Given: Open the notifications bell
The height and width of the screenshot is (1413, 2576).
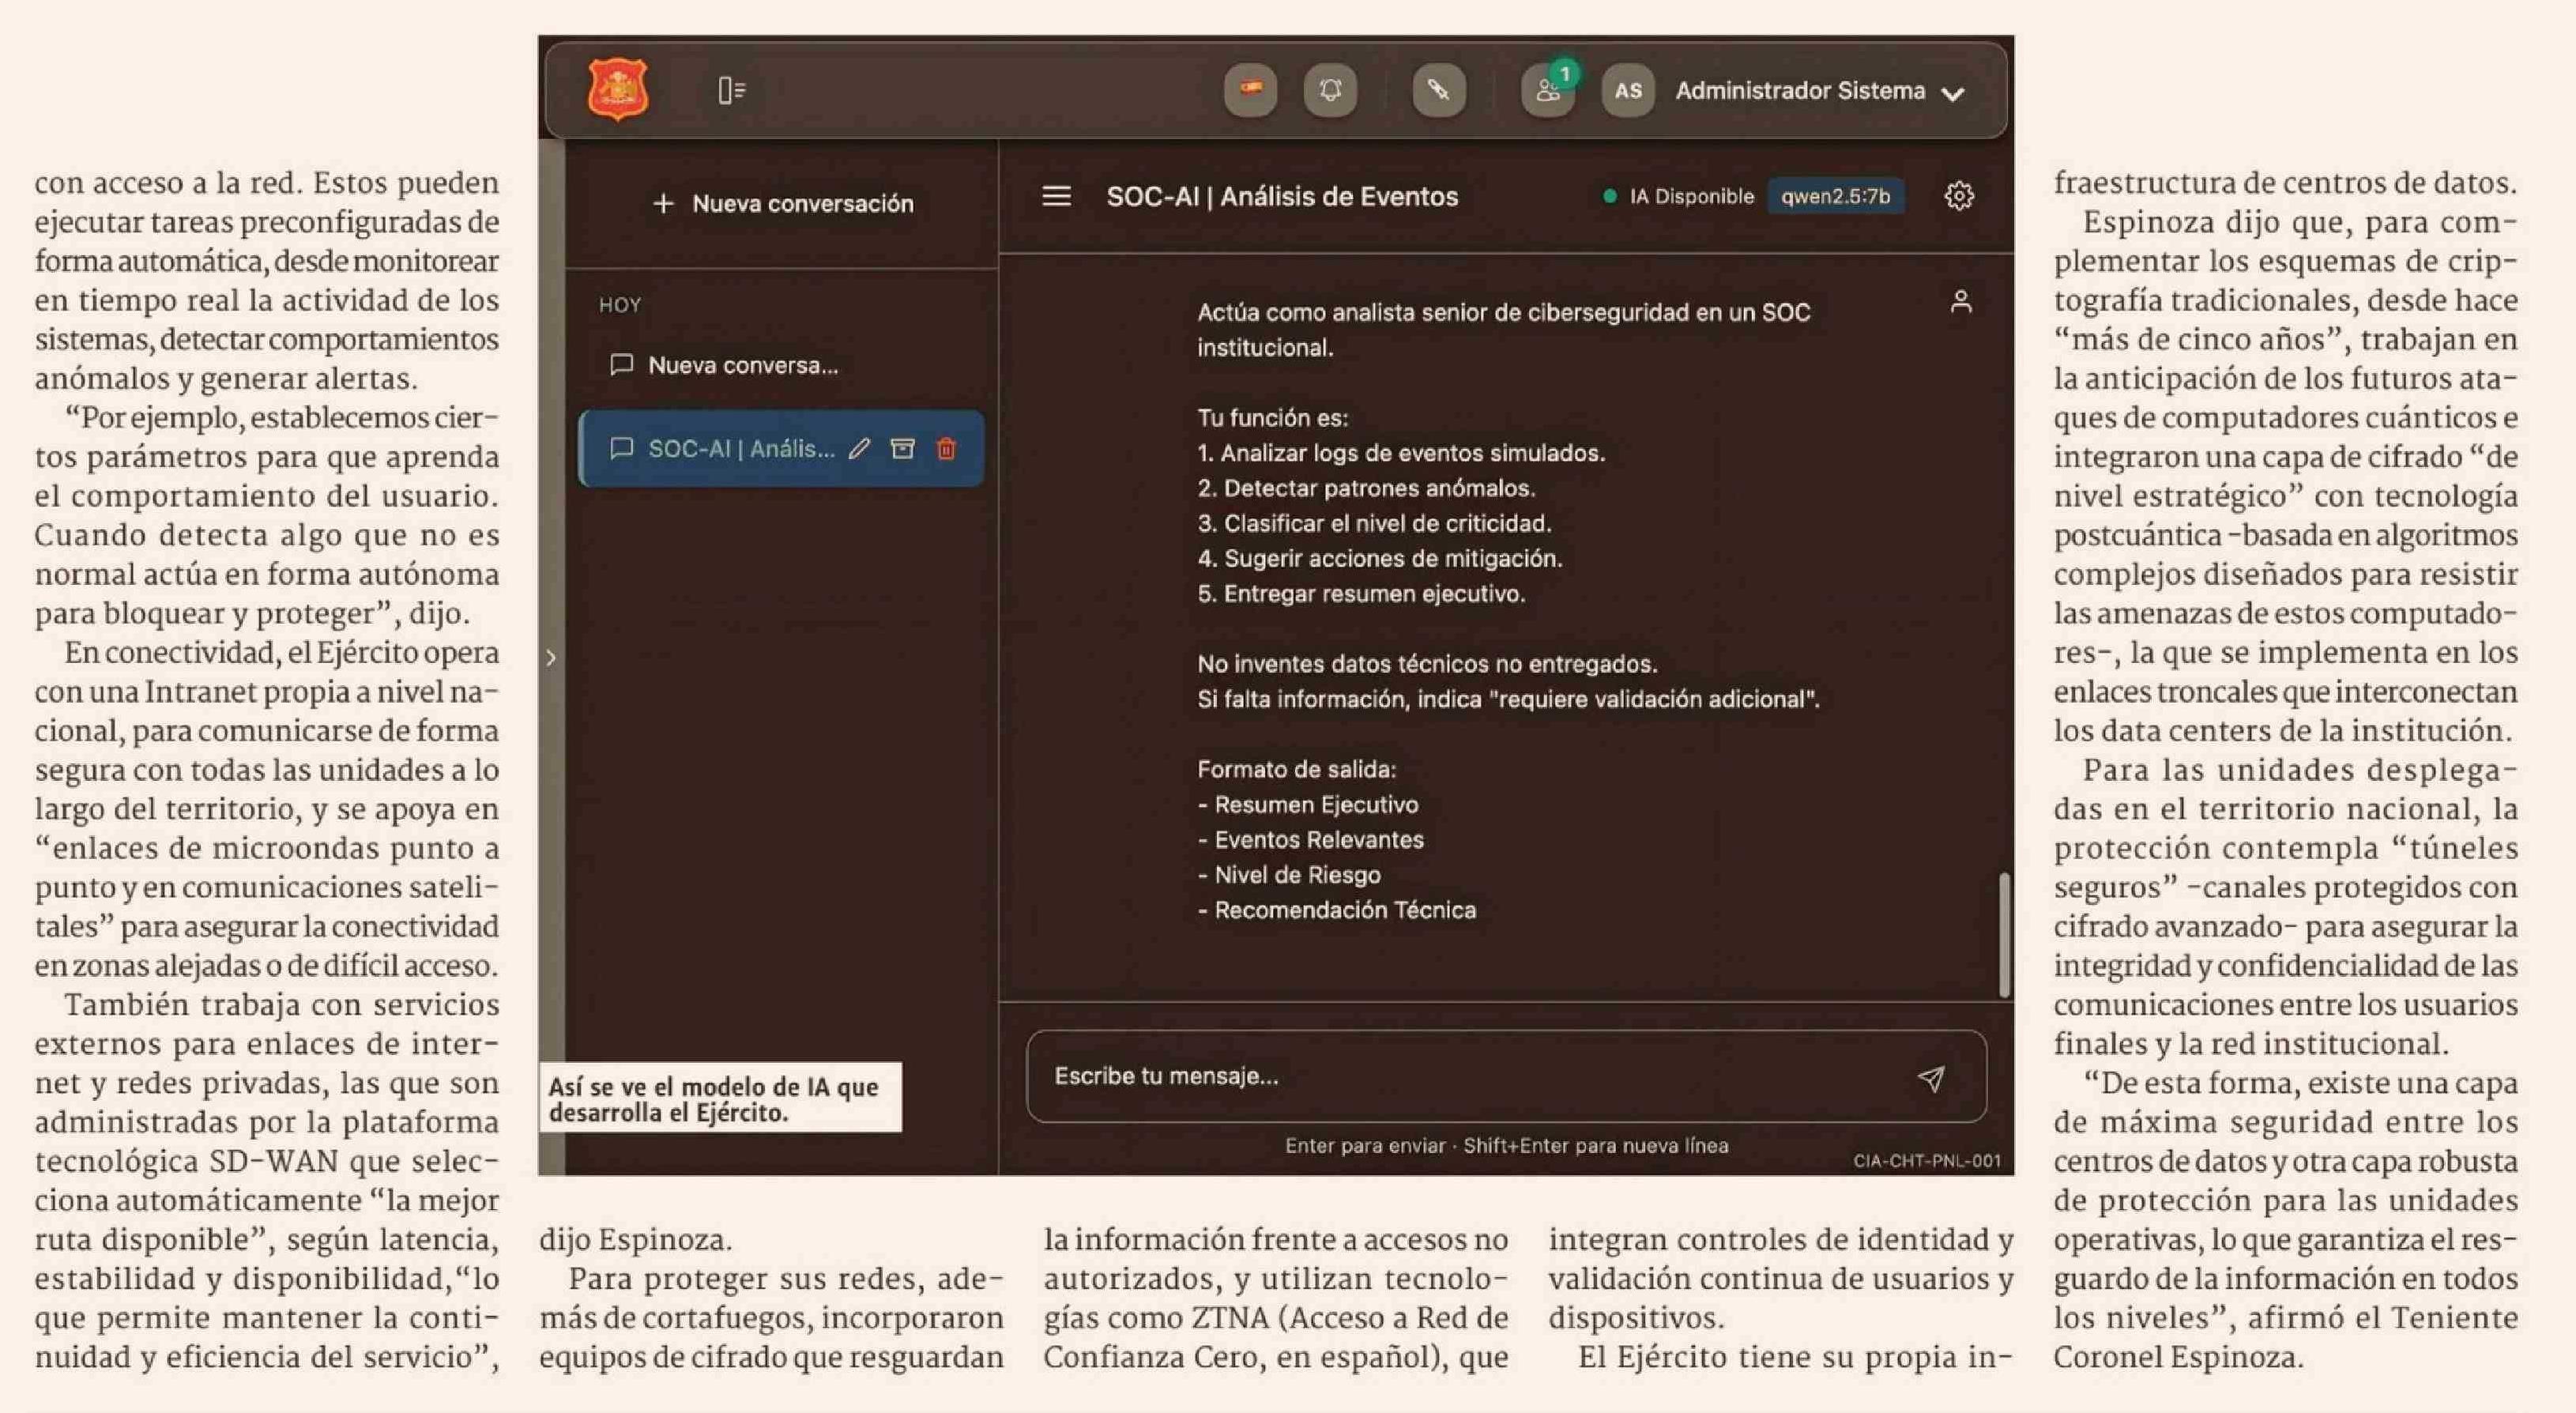Looking at the screenshot, I should click(x=1330, y=90).
